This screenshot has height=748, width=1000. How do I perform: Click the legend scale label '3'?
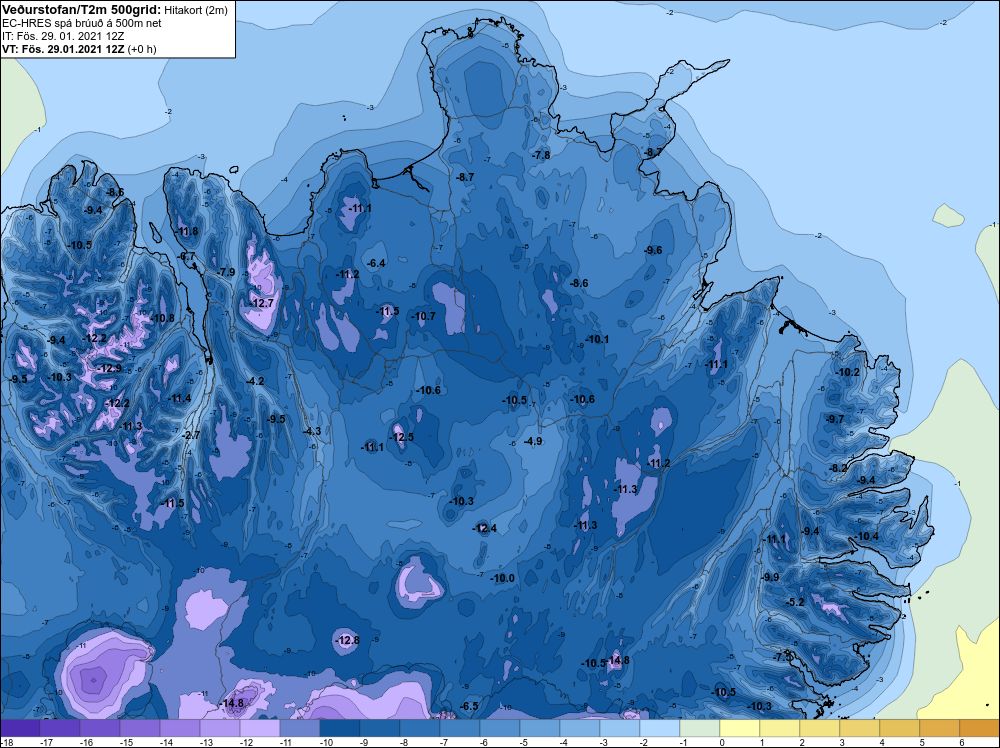pyautogui.click(x=841, y=742)
